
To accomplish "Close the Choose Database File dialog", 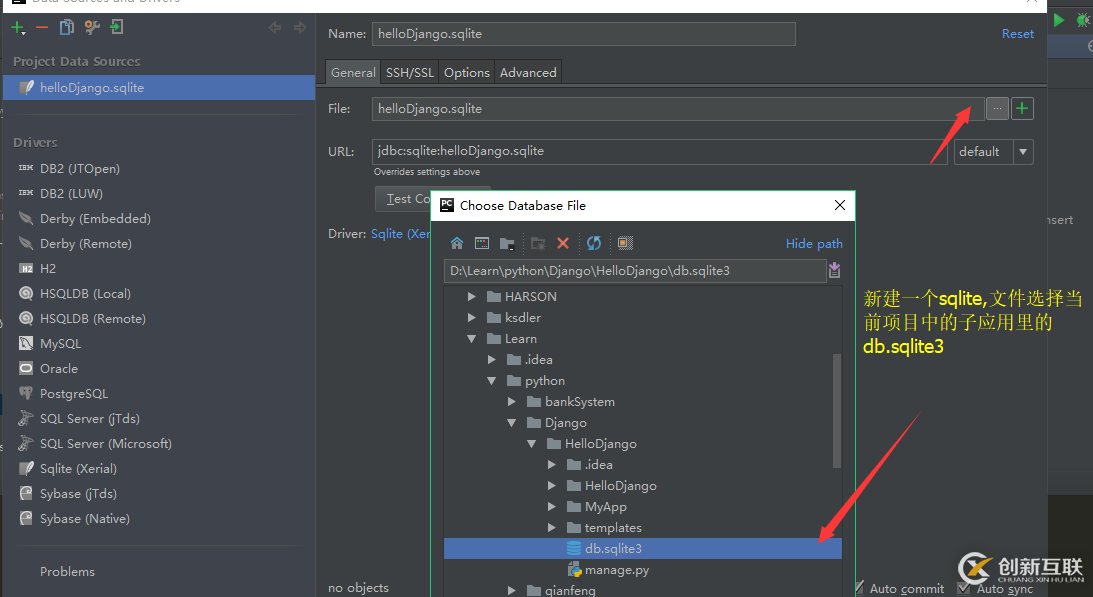I will (x=840, y=205).
